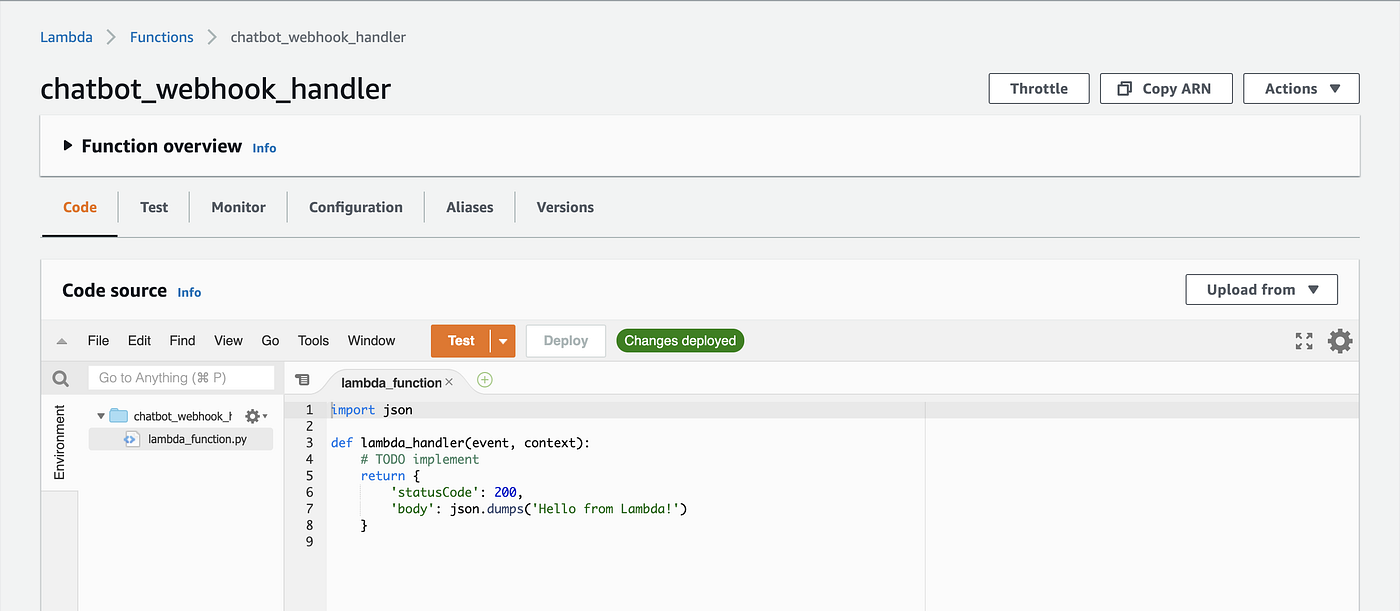Click the Throttle button

[1038, 88]
